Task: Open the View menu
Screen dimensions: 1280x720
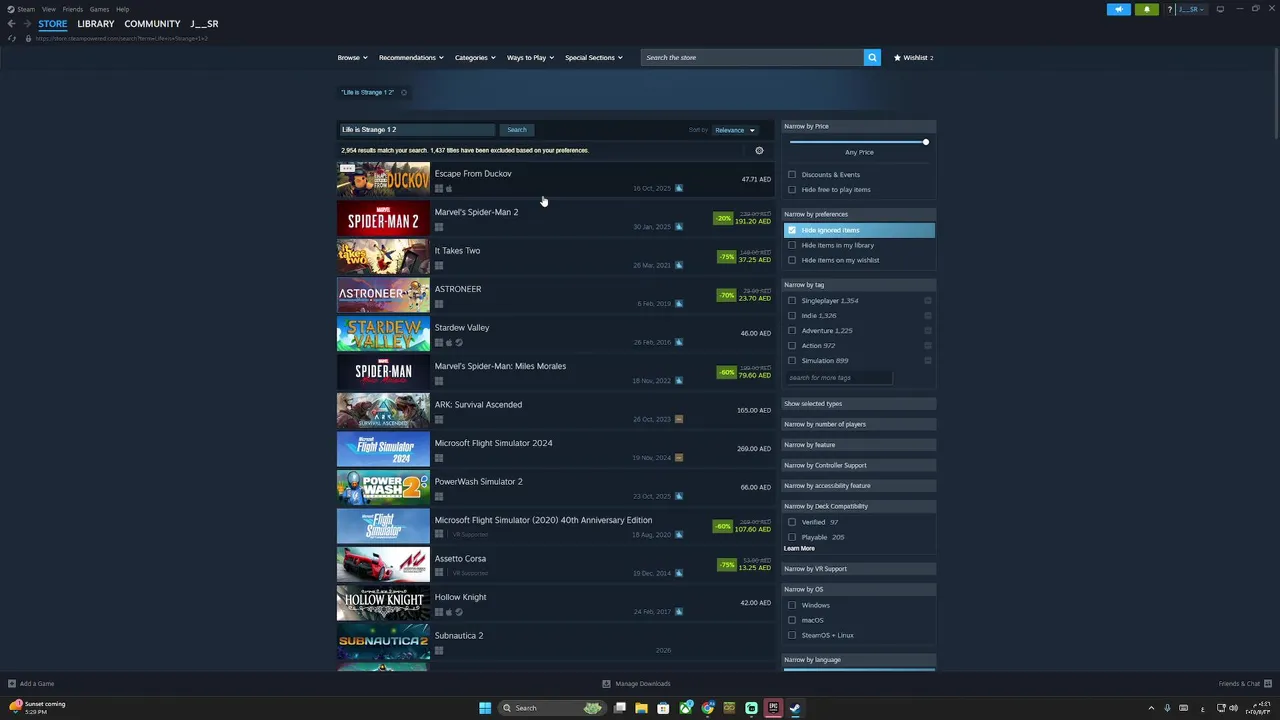Action: click(49, 9)
